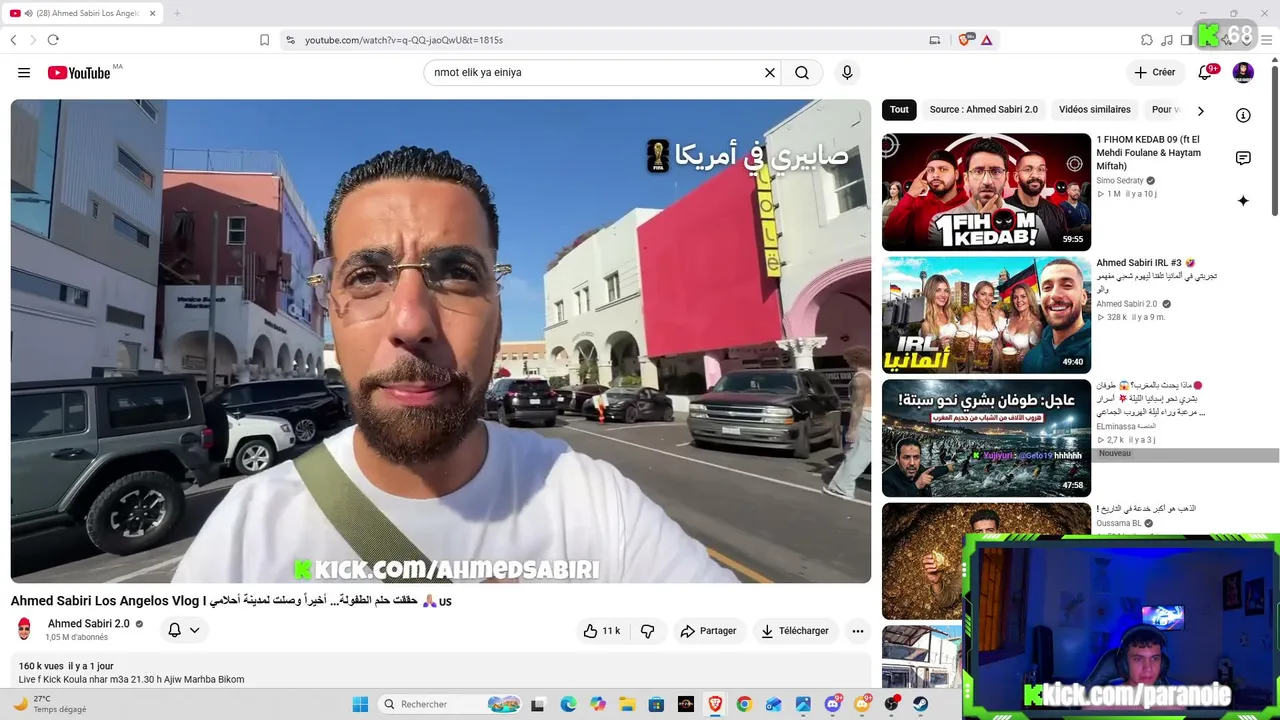Open Simo Sedraty channel name
The width and height of the screenshot is (1280, 720).
pos(1119,181)
